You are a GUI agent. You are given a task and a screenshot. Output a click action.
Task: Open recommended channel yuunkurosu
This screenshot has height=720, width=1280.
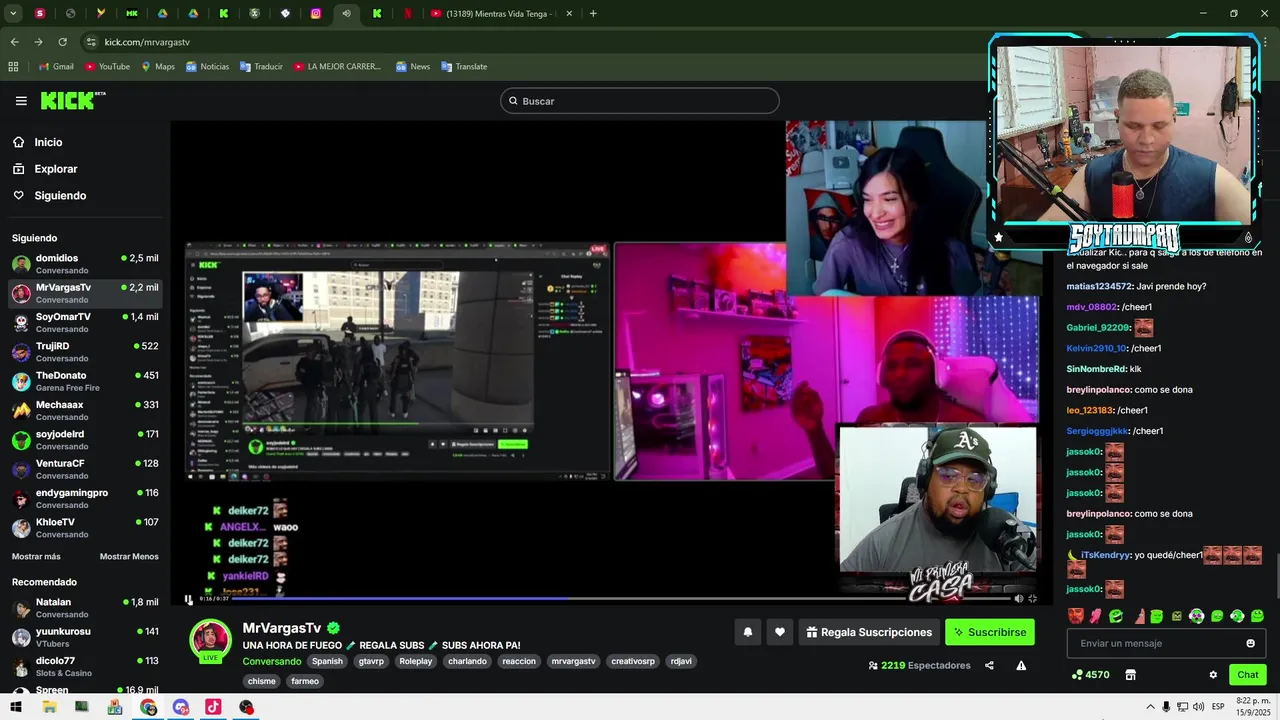[85, 637]
